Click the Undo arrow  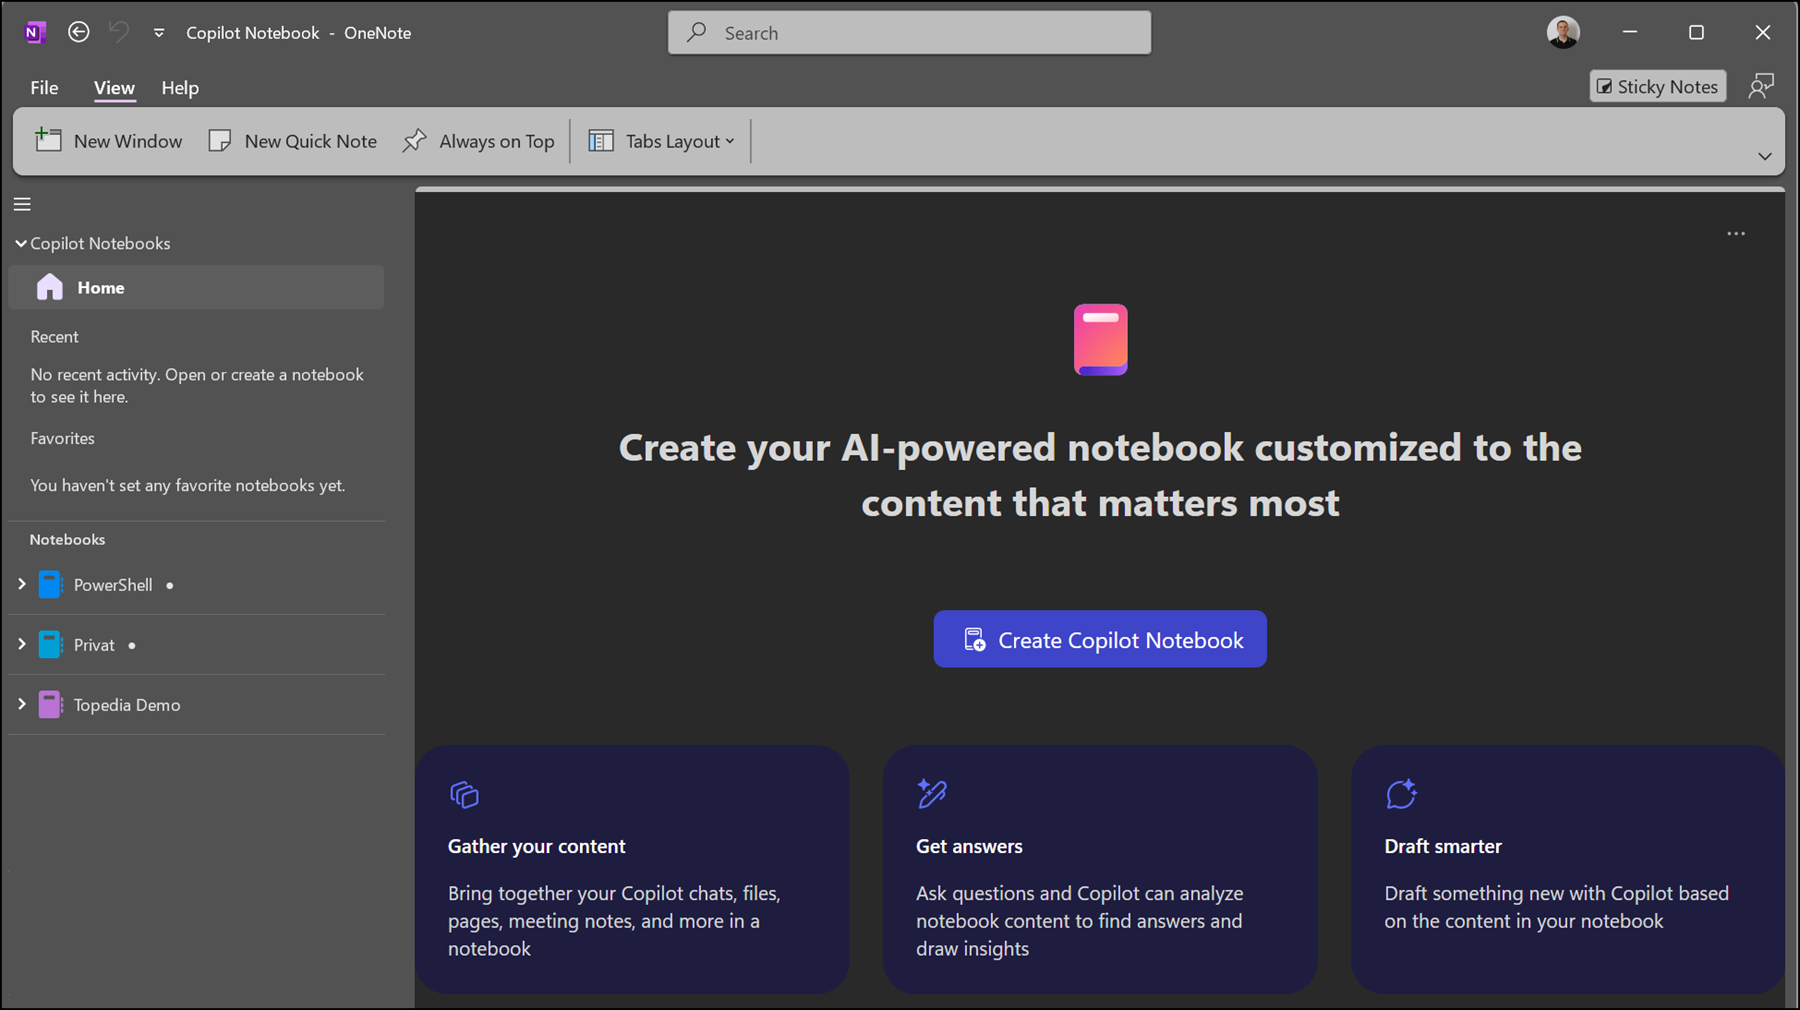pos(118,32)
